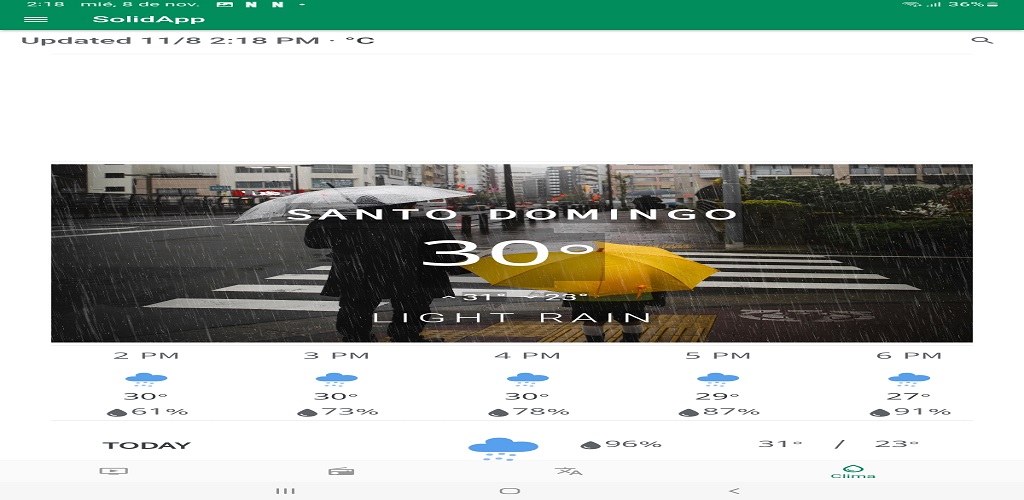Open the hamburger navigation menu
The height and width of the screenshot is (500, 1024).
click(x=36, y=20)
